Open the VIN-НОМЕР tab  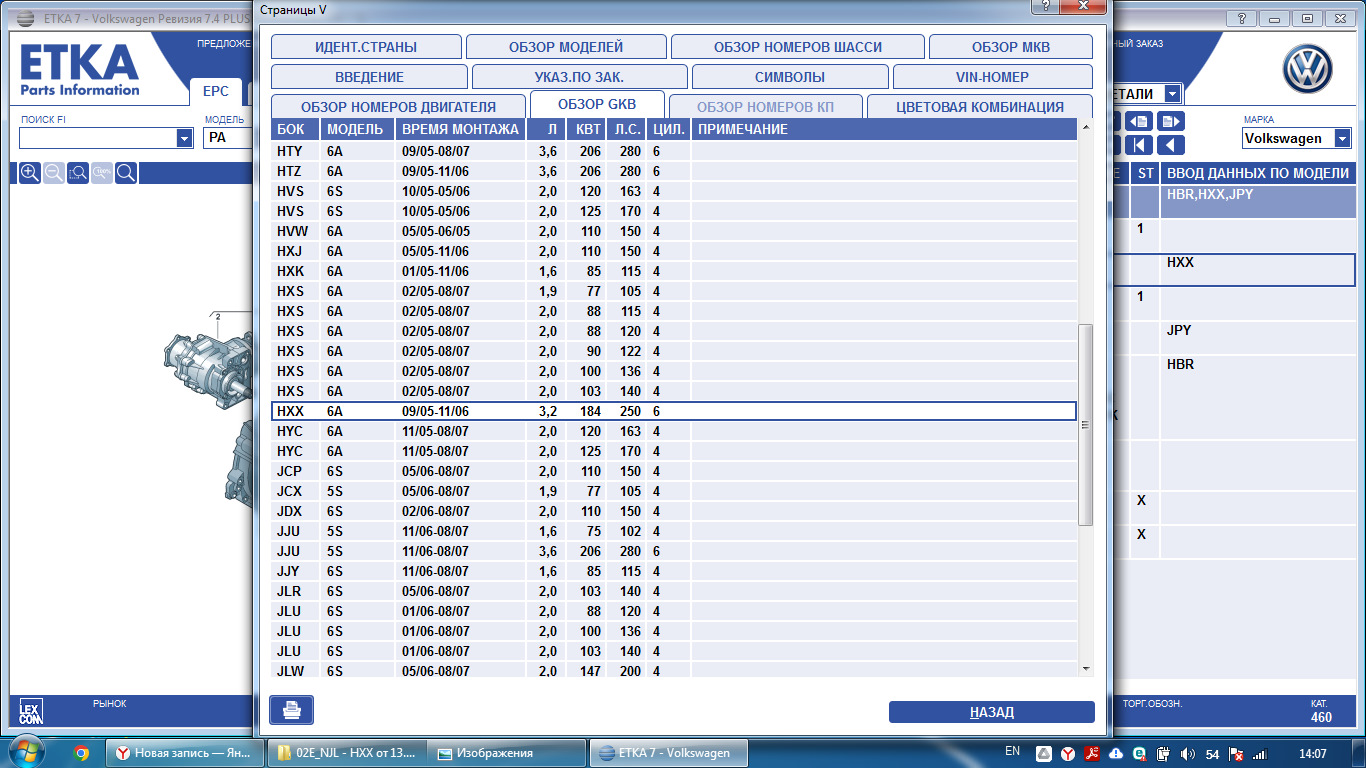pyautogui.click(x=992, y=77)
